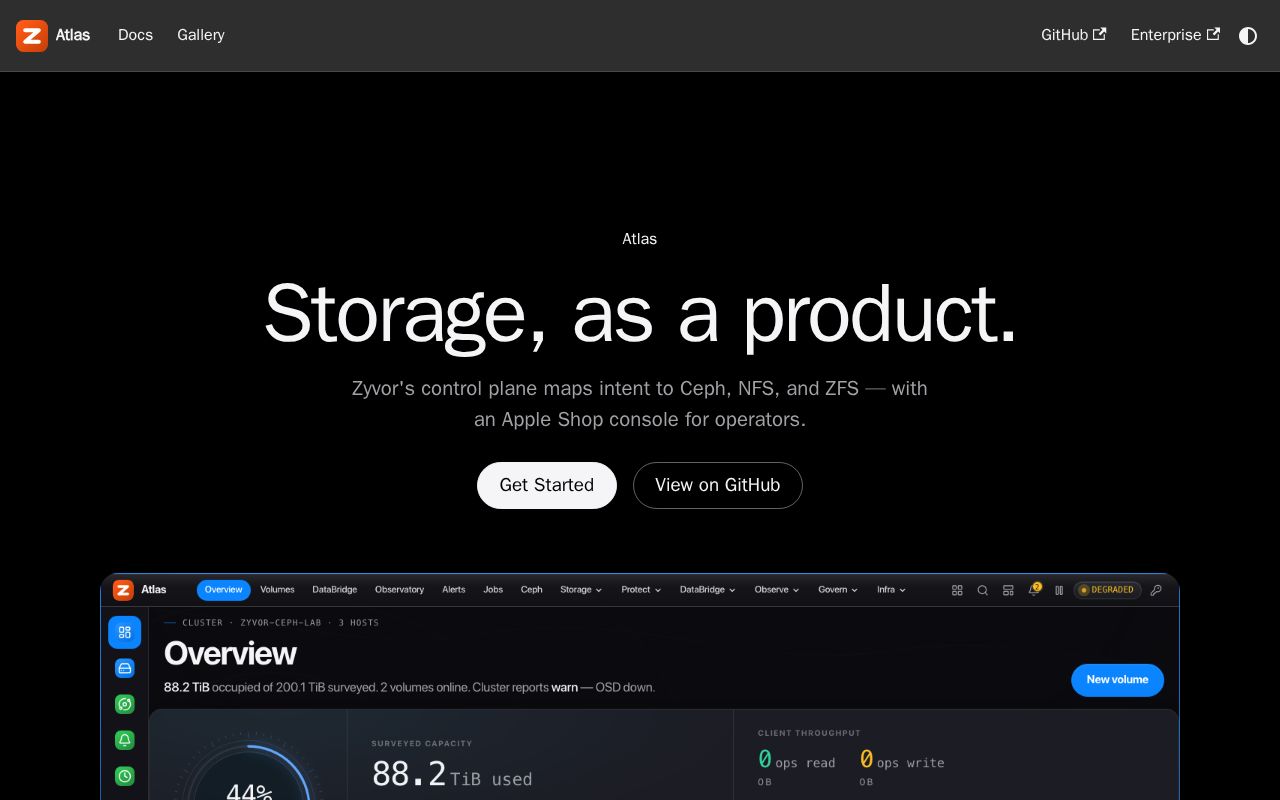Open the Docs page
The width and height of the screenshot is (1280, 800).
tap(135, 35)
